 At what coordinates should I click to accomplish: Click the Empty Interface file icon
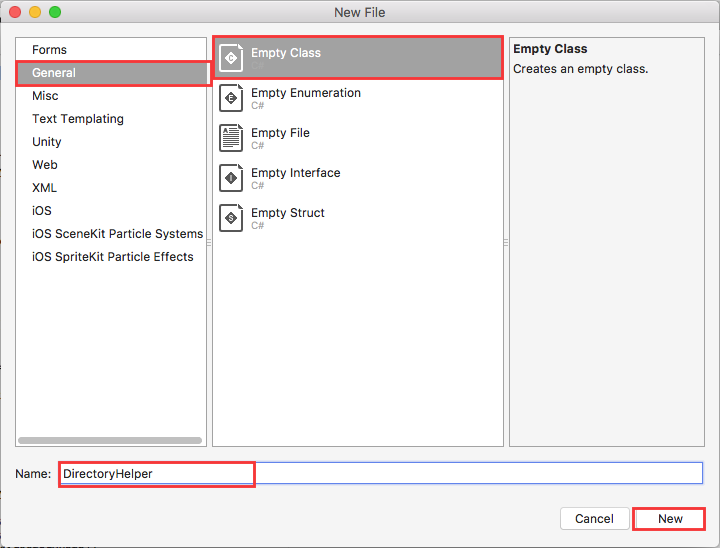[x=231, y=178]
